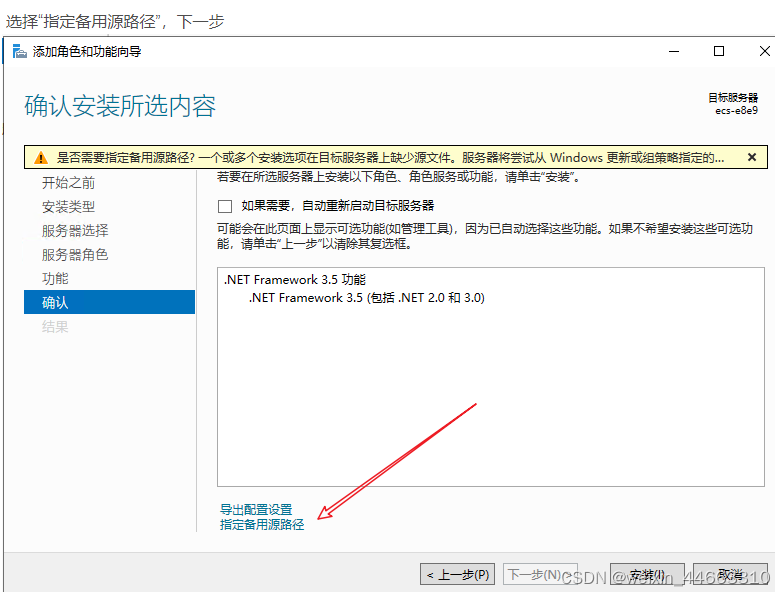The image size is (775, 592).
Task: Select 安装类型 in the left sidebar
Action: (x=69, y=207)
